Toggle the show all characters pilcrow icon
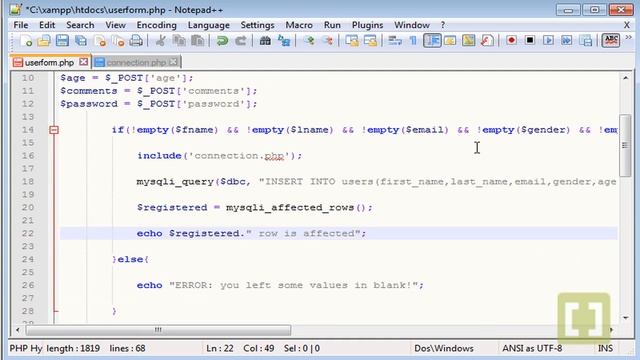 tap(413, 41)
